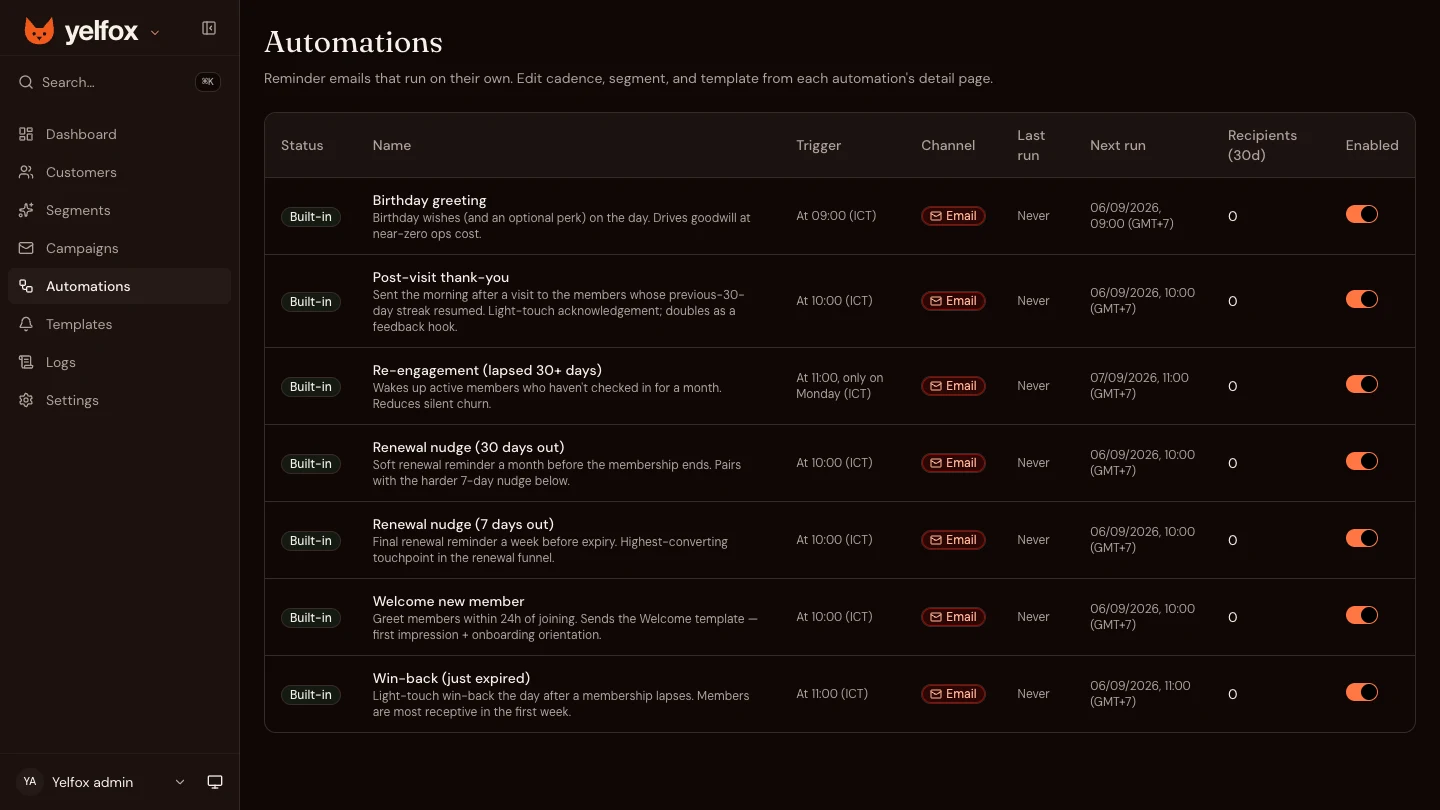Open Renewal nudge (7 days out) details
This screenshot has width=1440, height=810.
click(463, 524)
